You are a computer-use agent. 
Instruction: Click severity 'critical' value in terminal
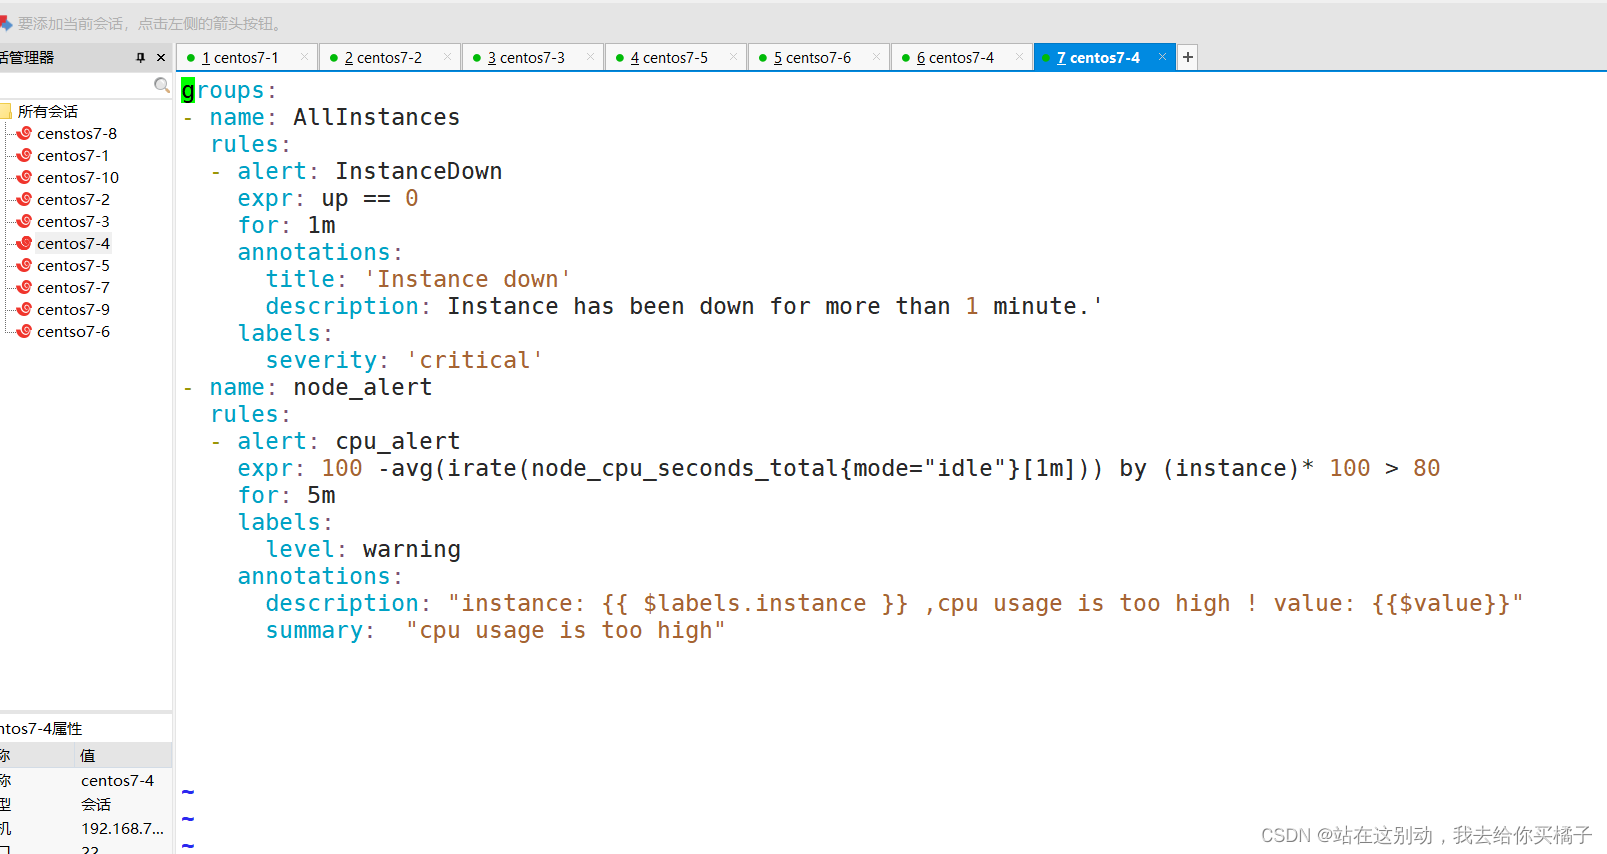(474, 361)
